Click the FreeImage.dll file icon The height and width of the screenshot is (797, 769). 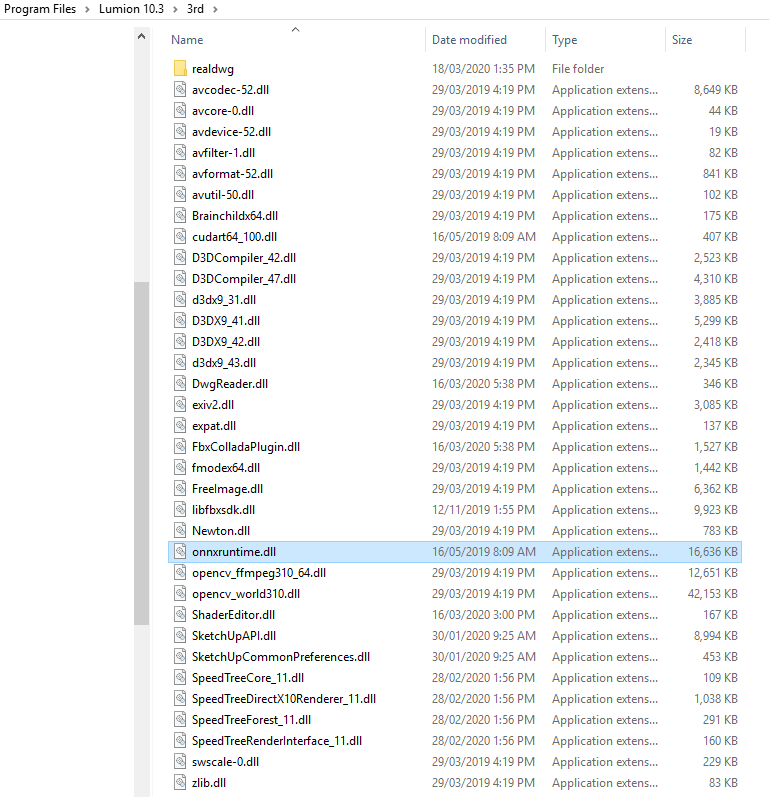(180, 489)
